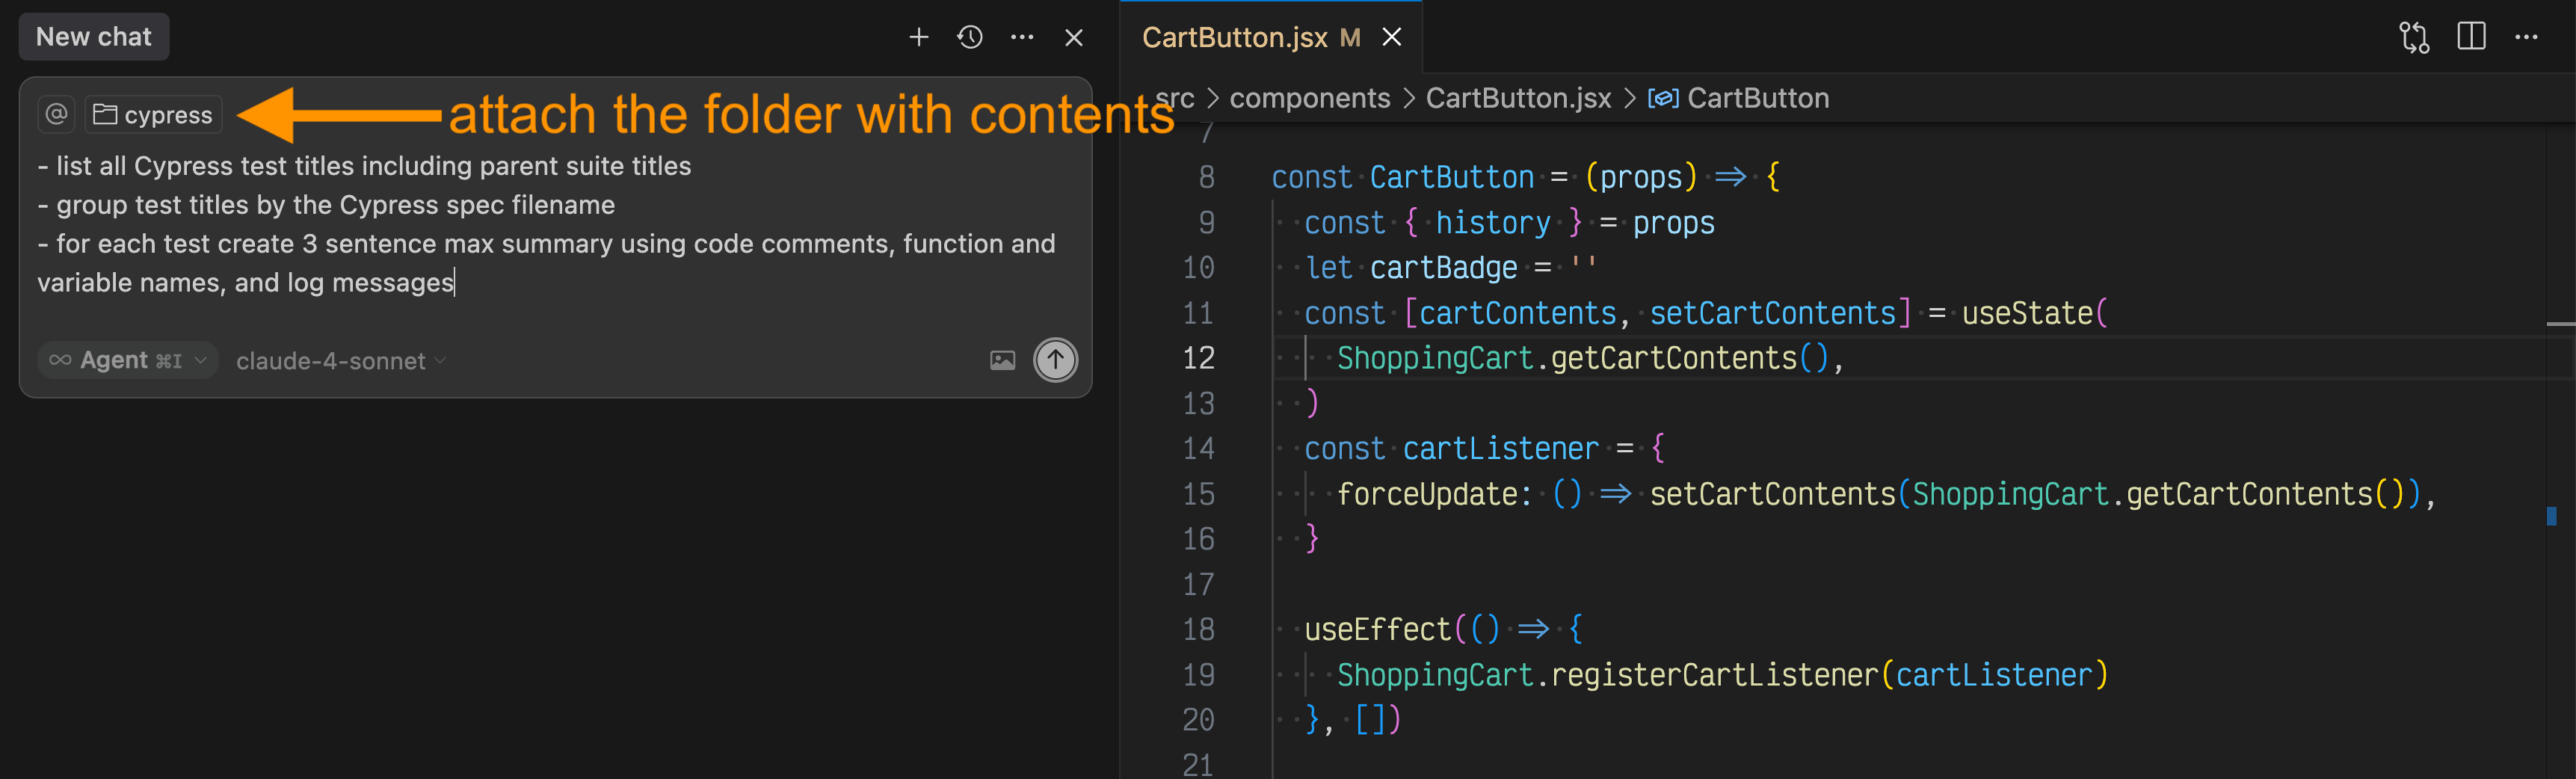Click the CartButton.jsx breadcrumb

point(1518,98)
